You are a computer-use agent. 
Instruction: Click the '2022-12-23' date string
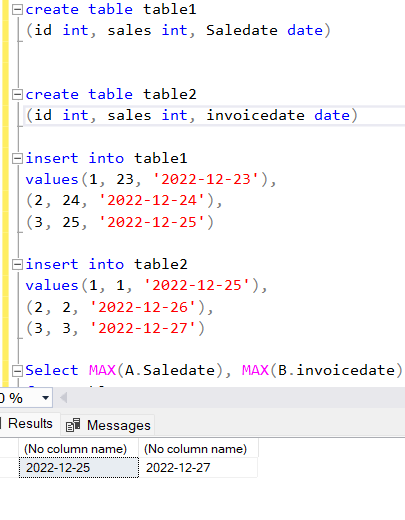coord(206,180)
